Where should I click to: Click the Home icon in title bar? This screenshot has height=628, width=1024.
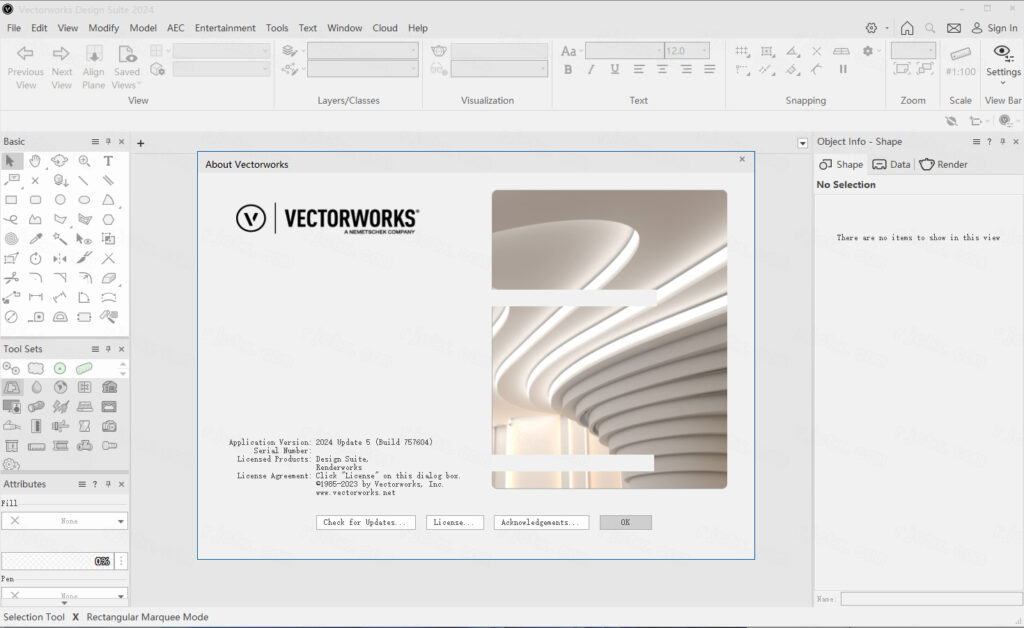(906, 28)
